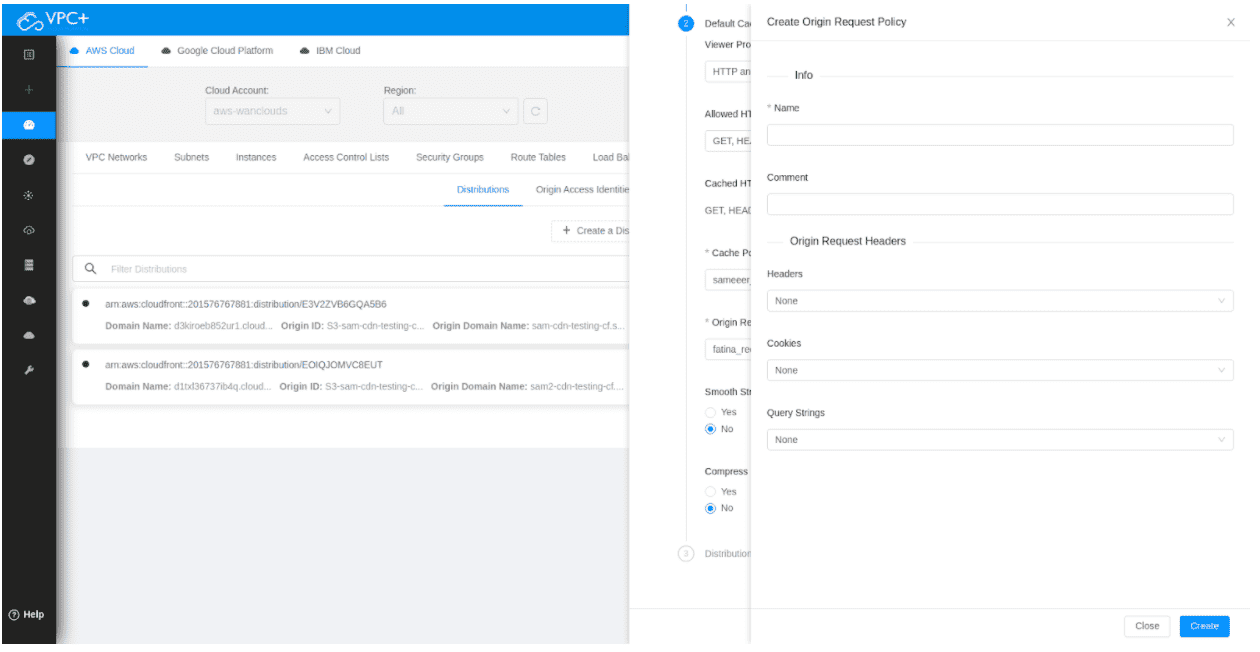Image resolution: width=1260 pixels, height=652 pixels.
Task: Switch to IBM Cloud tab
Action: pyautogui.click(x=330, y=51)
